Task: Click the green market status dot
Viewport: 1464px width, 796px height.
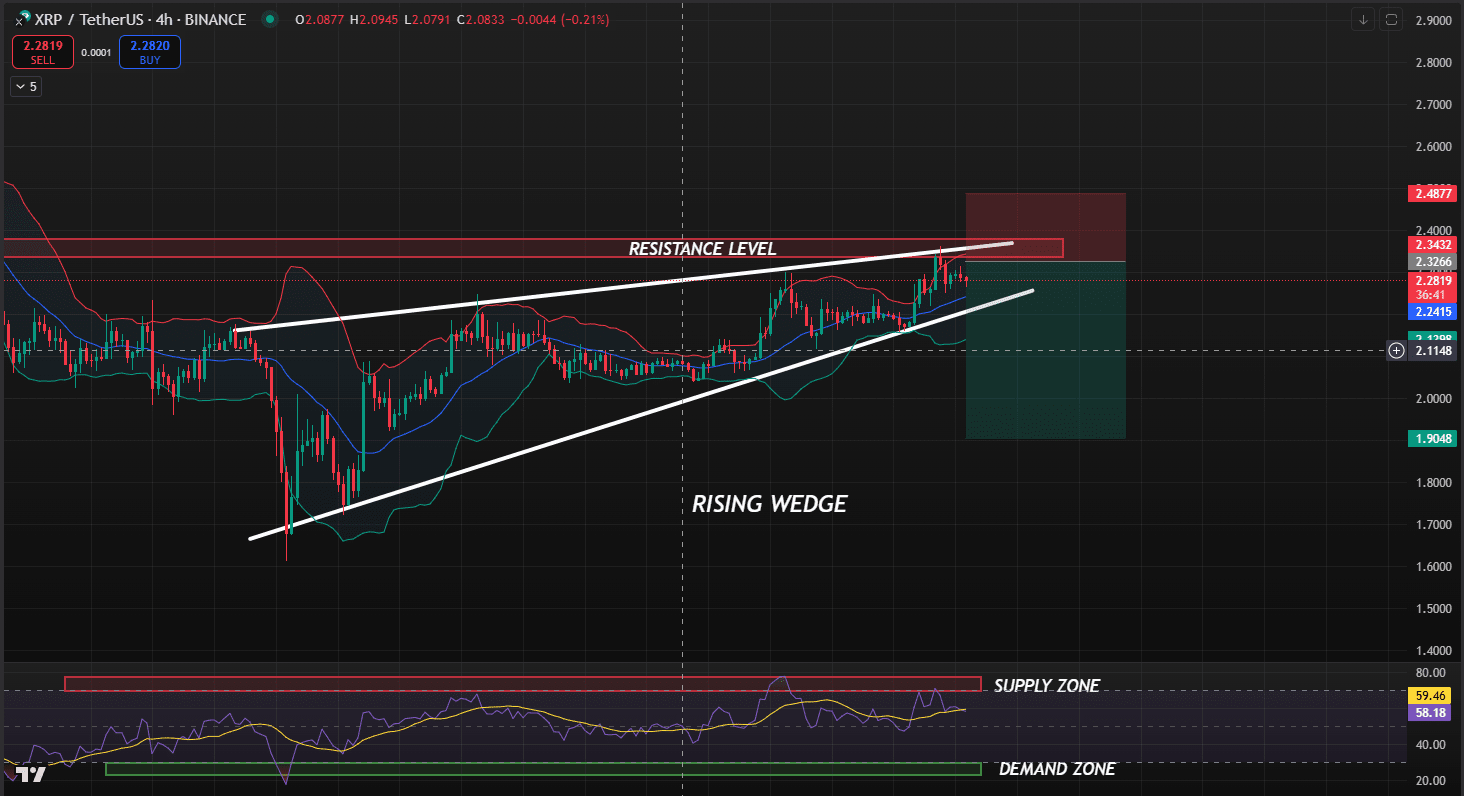Action: (x=267, y=20)
